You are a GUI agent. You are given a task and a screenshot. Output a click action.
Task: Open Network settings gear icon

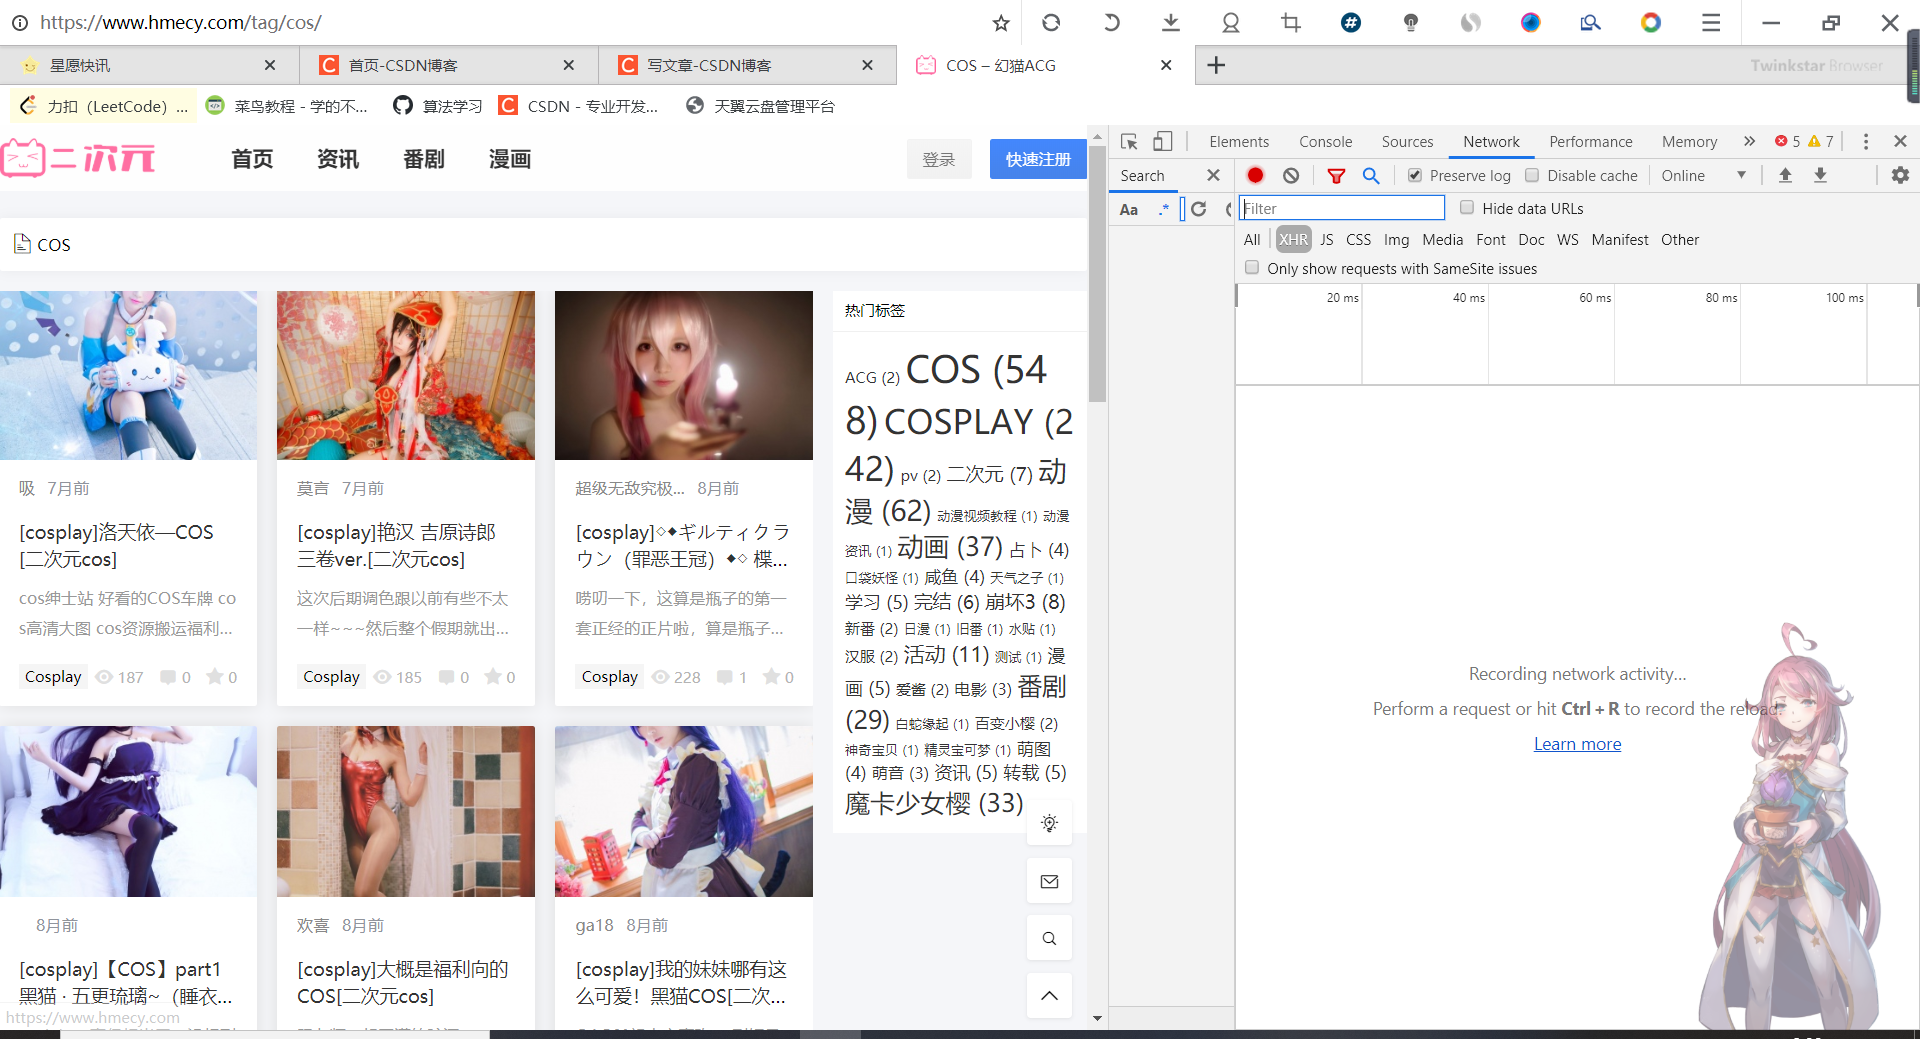(x=1900, y=175)
